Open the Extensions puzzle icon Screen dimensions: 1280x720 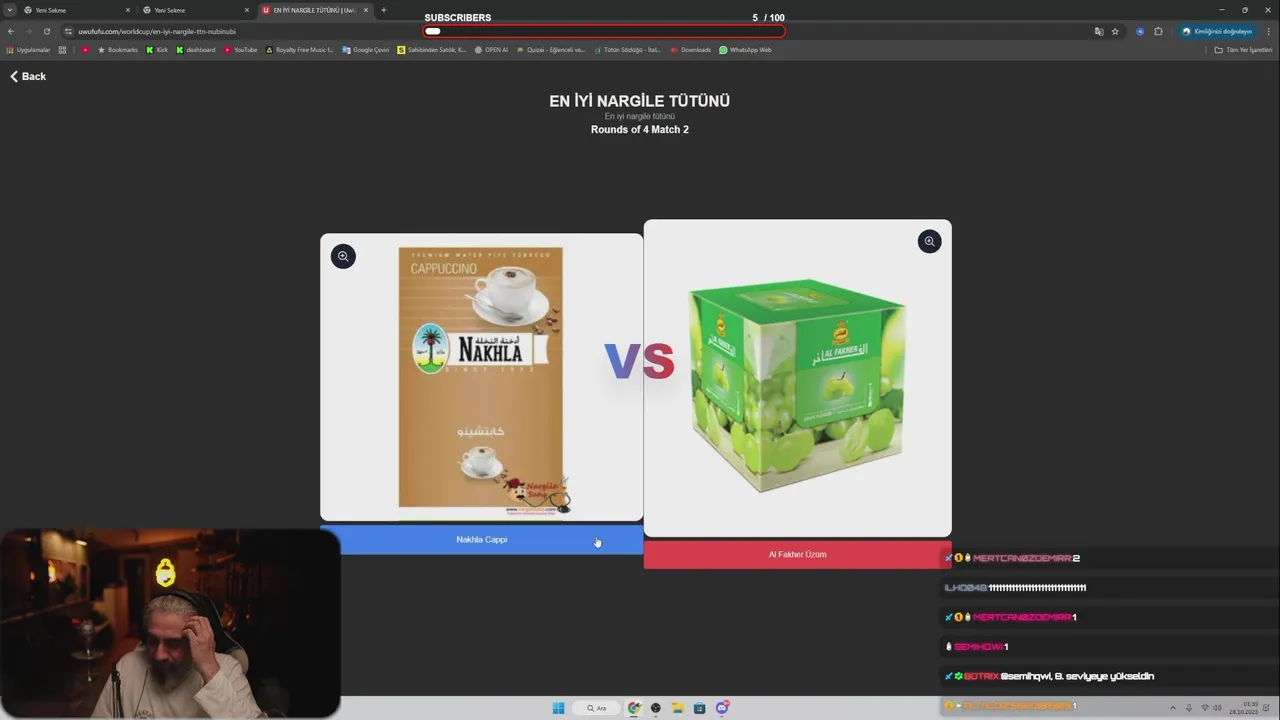1158,31
